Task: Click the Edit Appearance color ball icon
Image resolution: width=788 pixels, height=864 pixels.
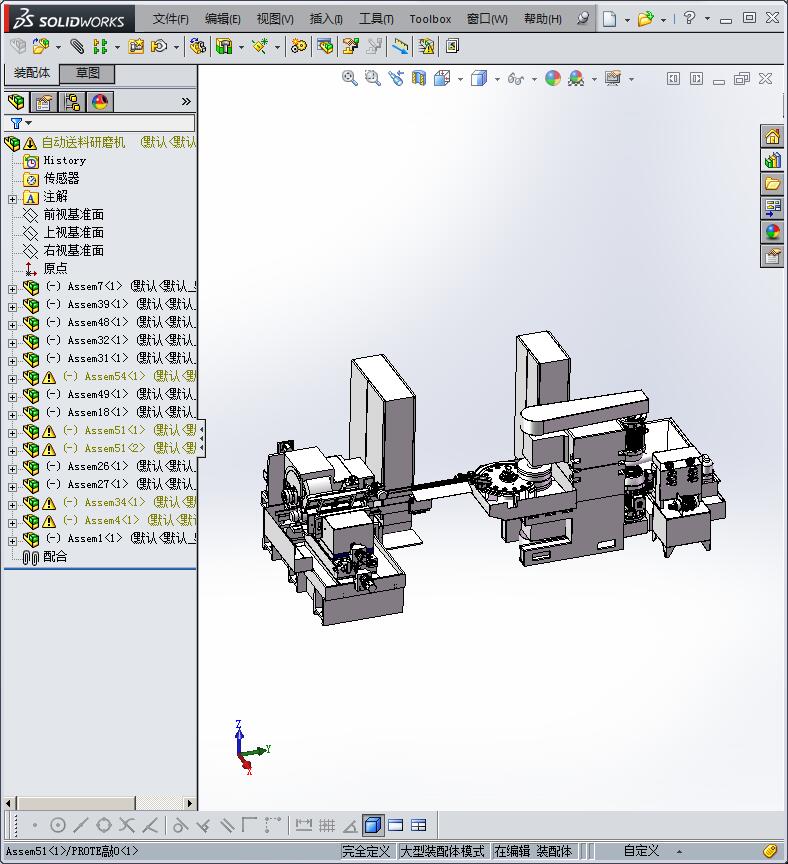Action: click(553, 78)
